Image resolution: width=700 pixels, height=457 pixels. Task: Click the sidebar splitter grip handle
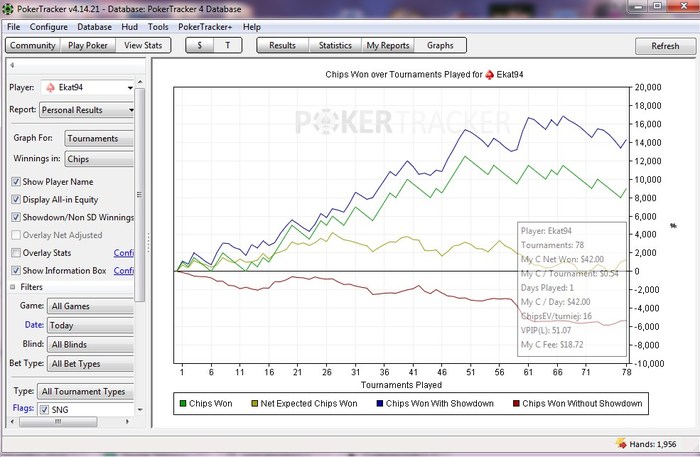[148, 243]
